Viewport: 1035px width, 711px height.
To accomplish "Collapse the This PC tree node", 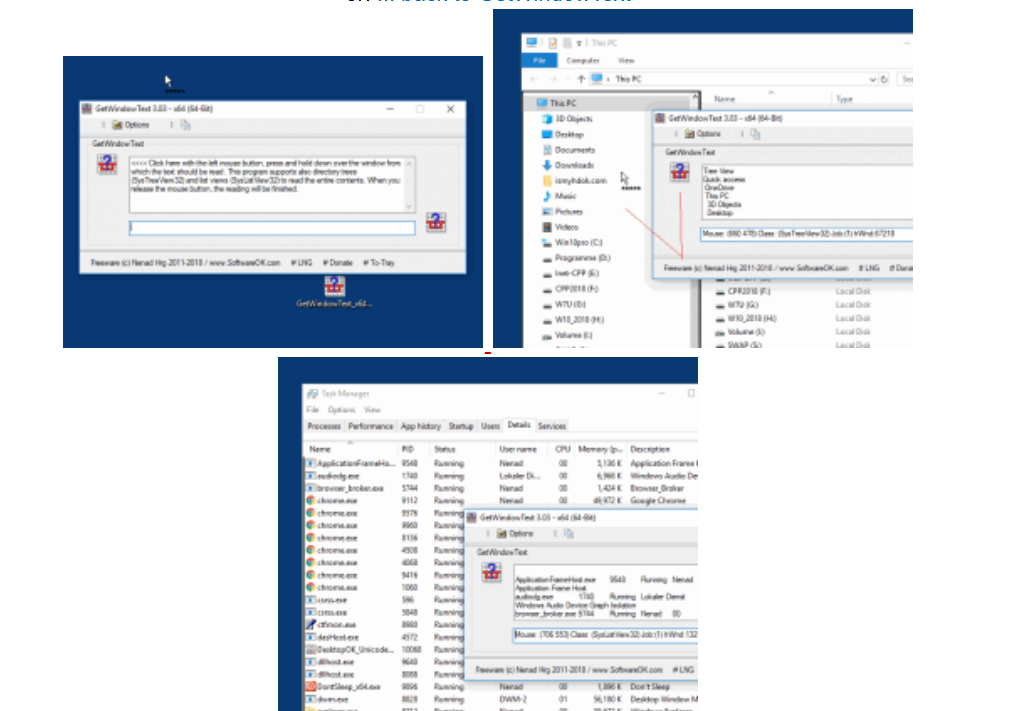I will (531, 103).
